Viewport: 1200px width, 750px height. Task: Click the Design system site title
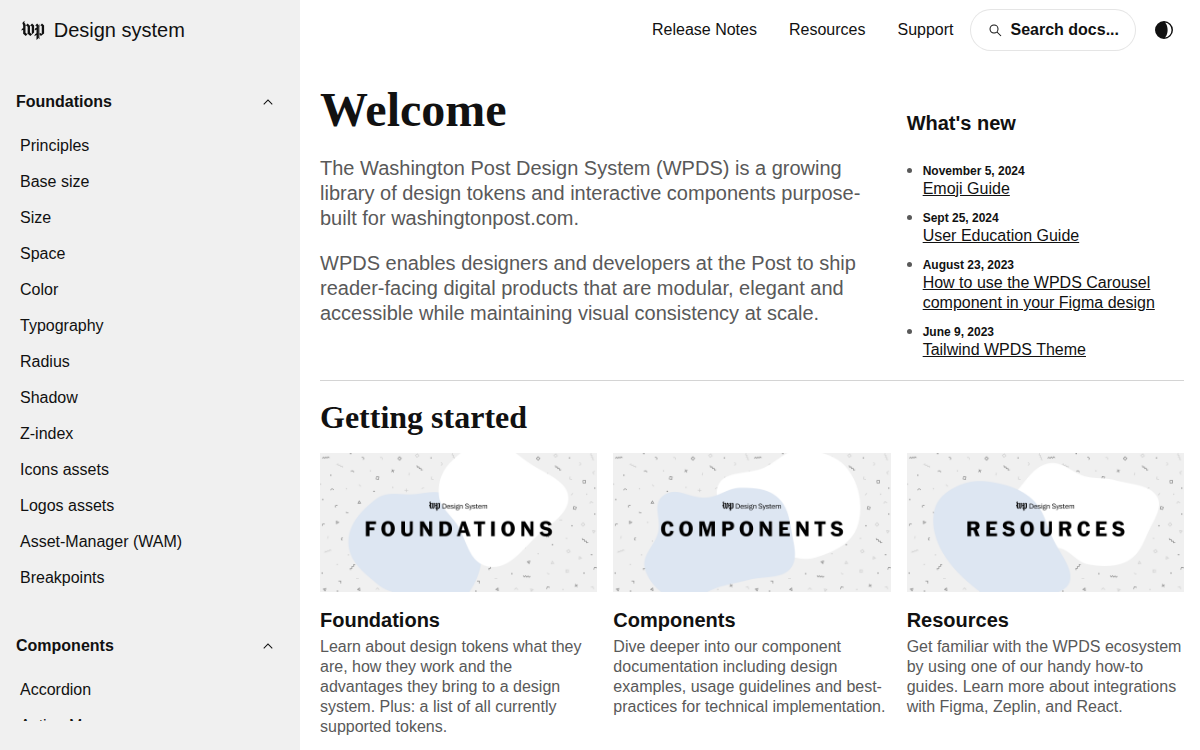click(119, 30)
